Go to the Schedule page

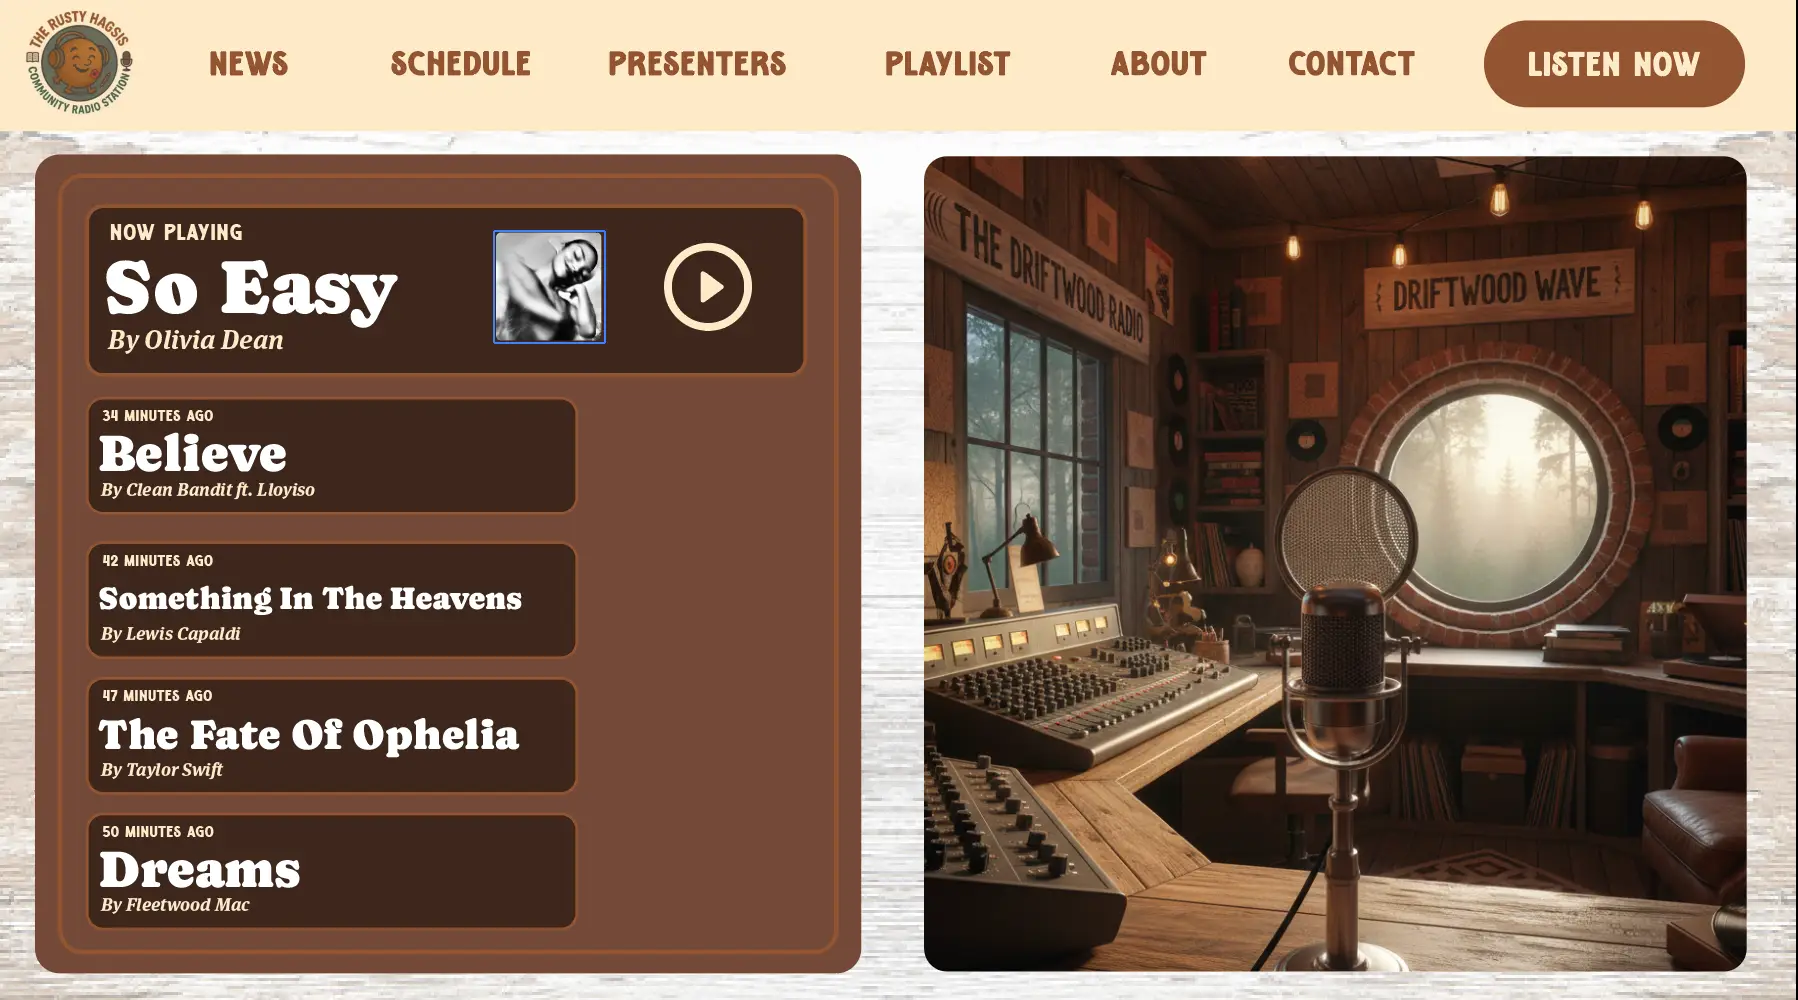click(x=460, y=64)
